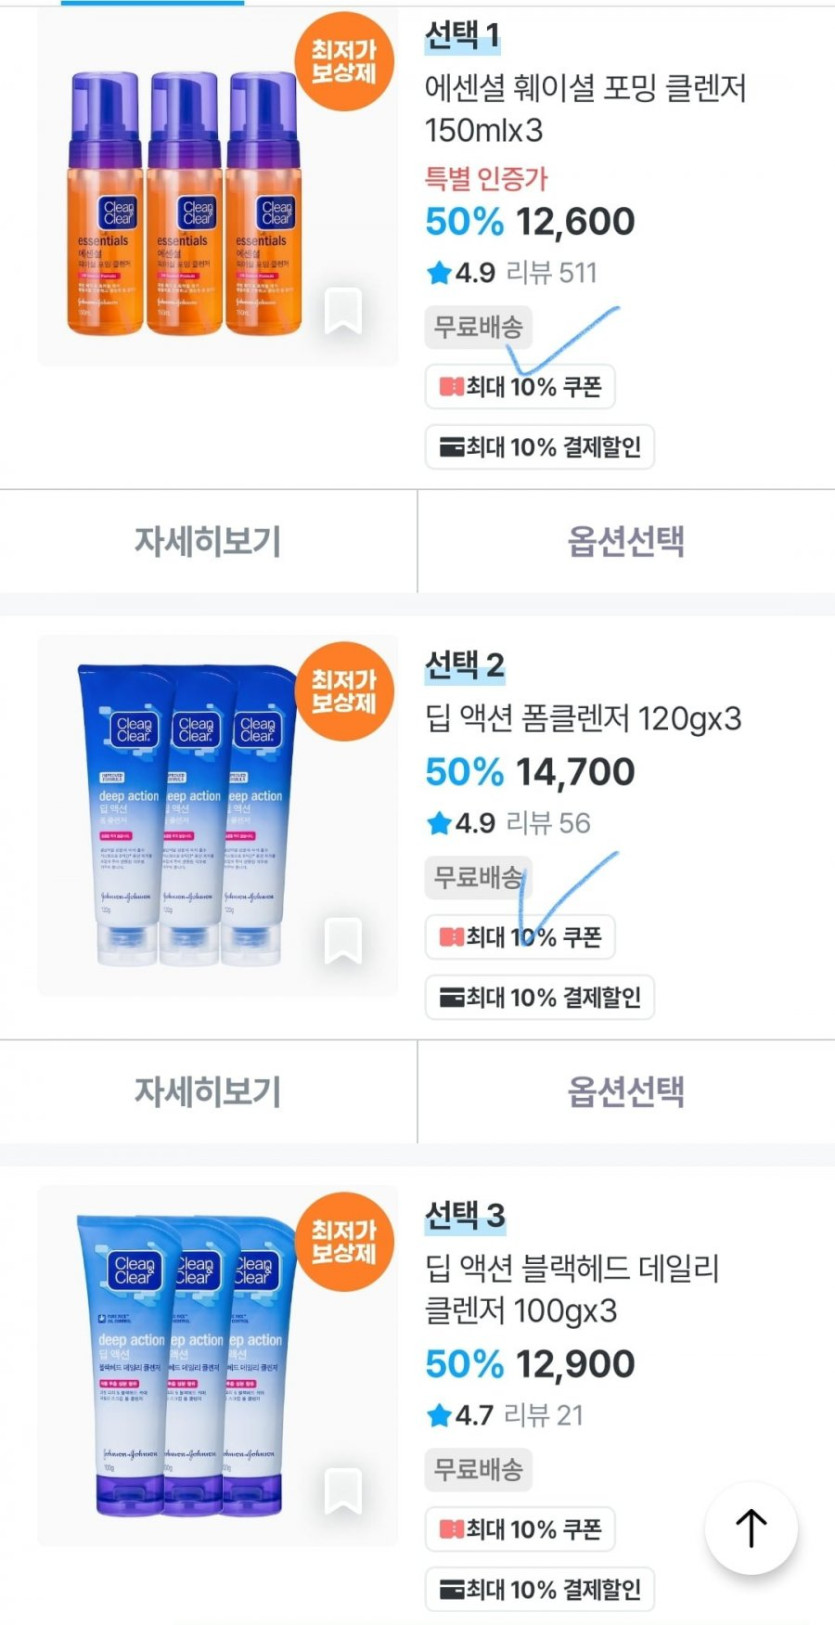Open 옵션선택 for 선택 2 product
The width and height of the screenshot is (835, 1625).
pyautogui.click(x=626, y=1091)
